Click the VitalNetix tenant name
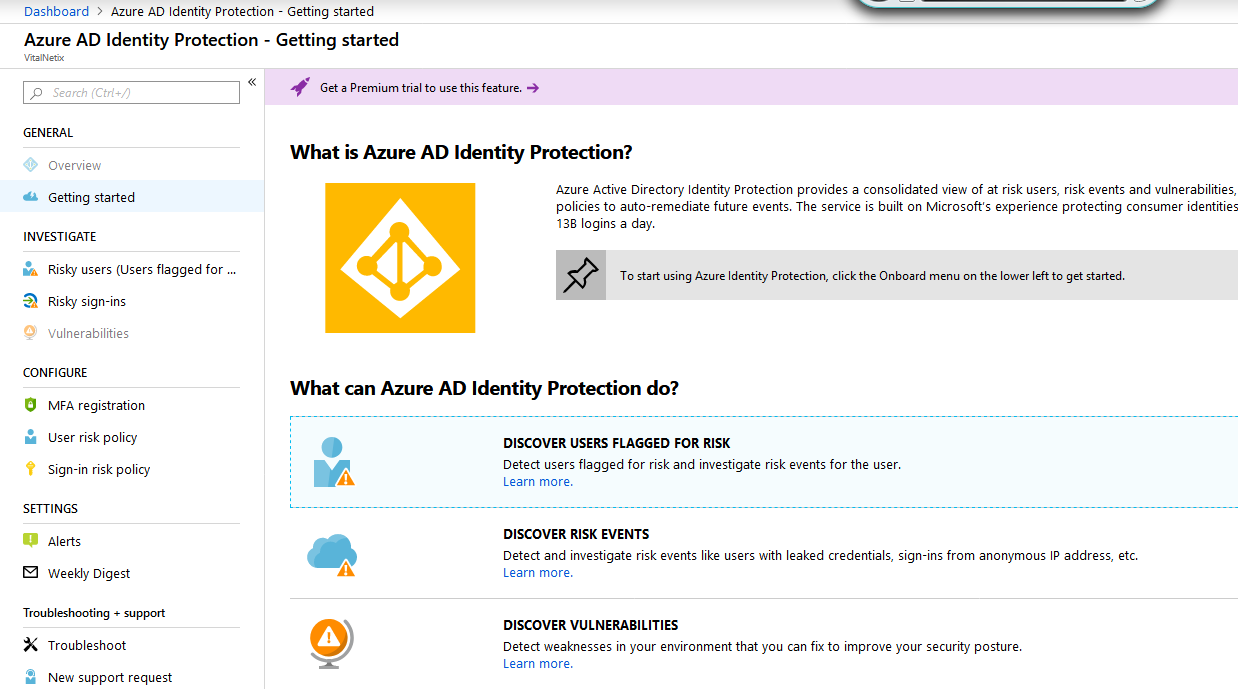1238x689 pixels. point(44,58)
